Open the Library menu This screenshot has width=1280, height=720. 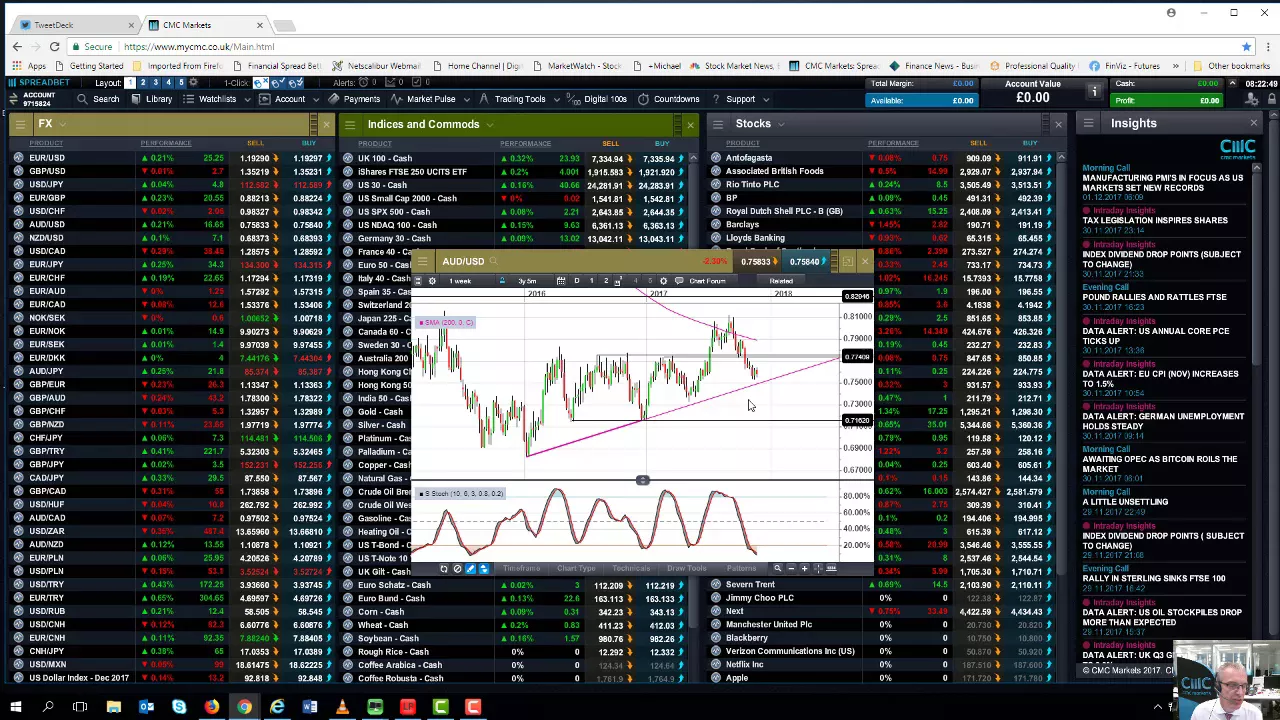[151, 99]
